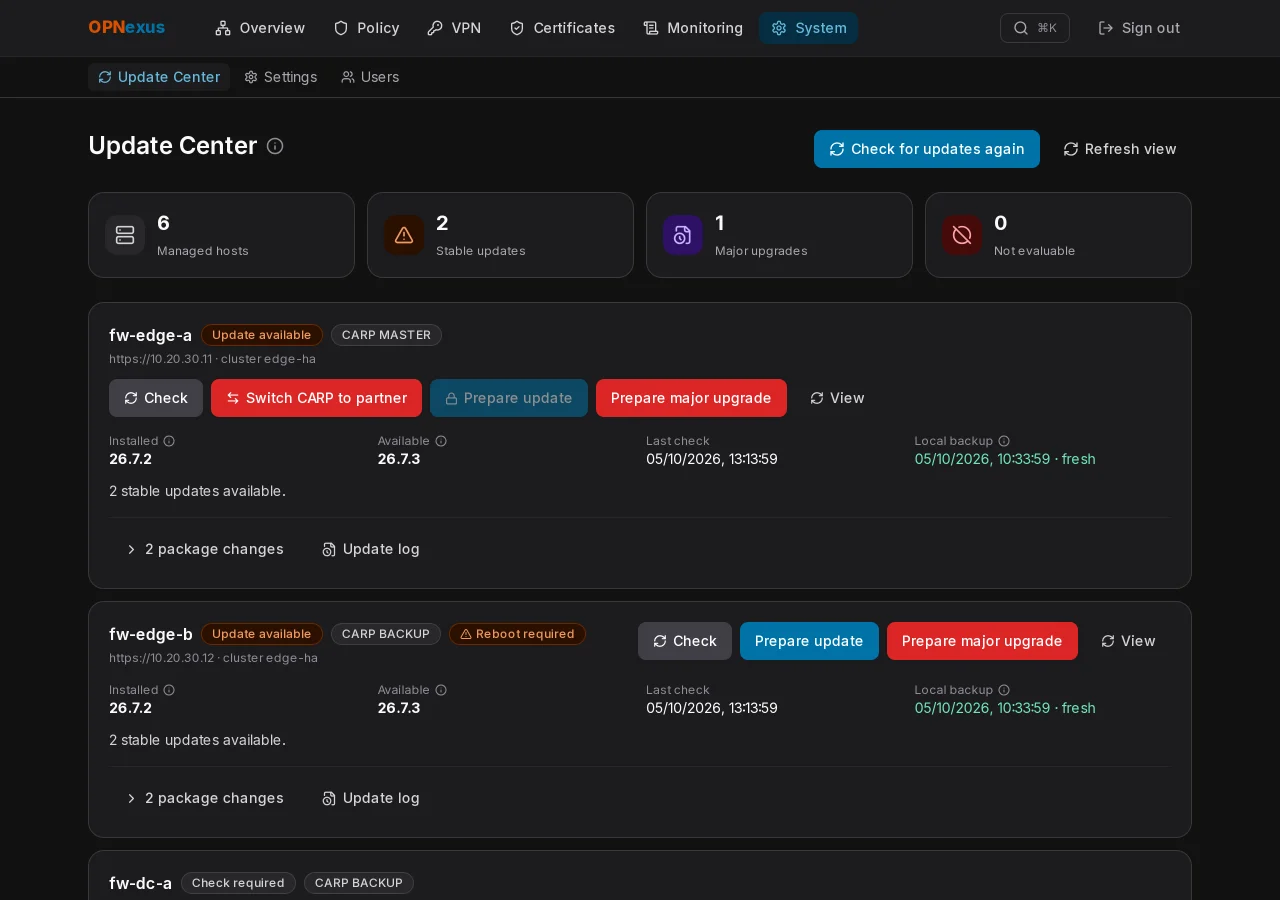Click the https://10.20.30.12 address text
The width and height of the screenshot is (1280, 900).
pos(162,658)
